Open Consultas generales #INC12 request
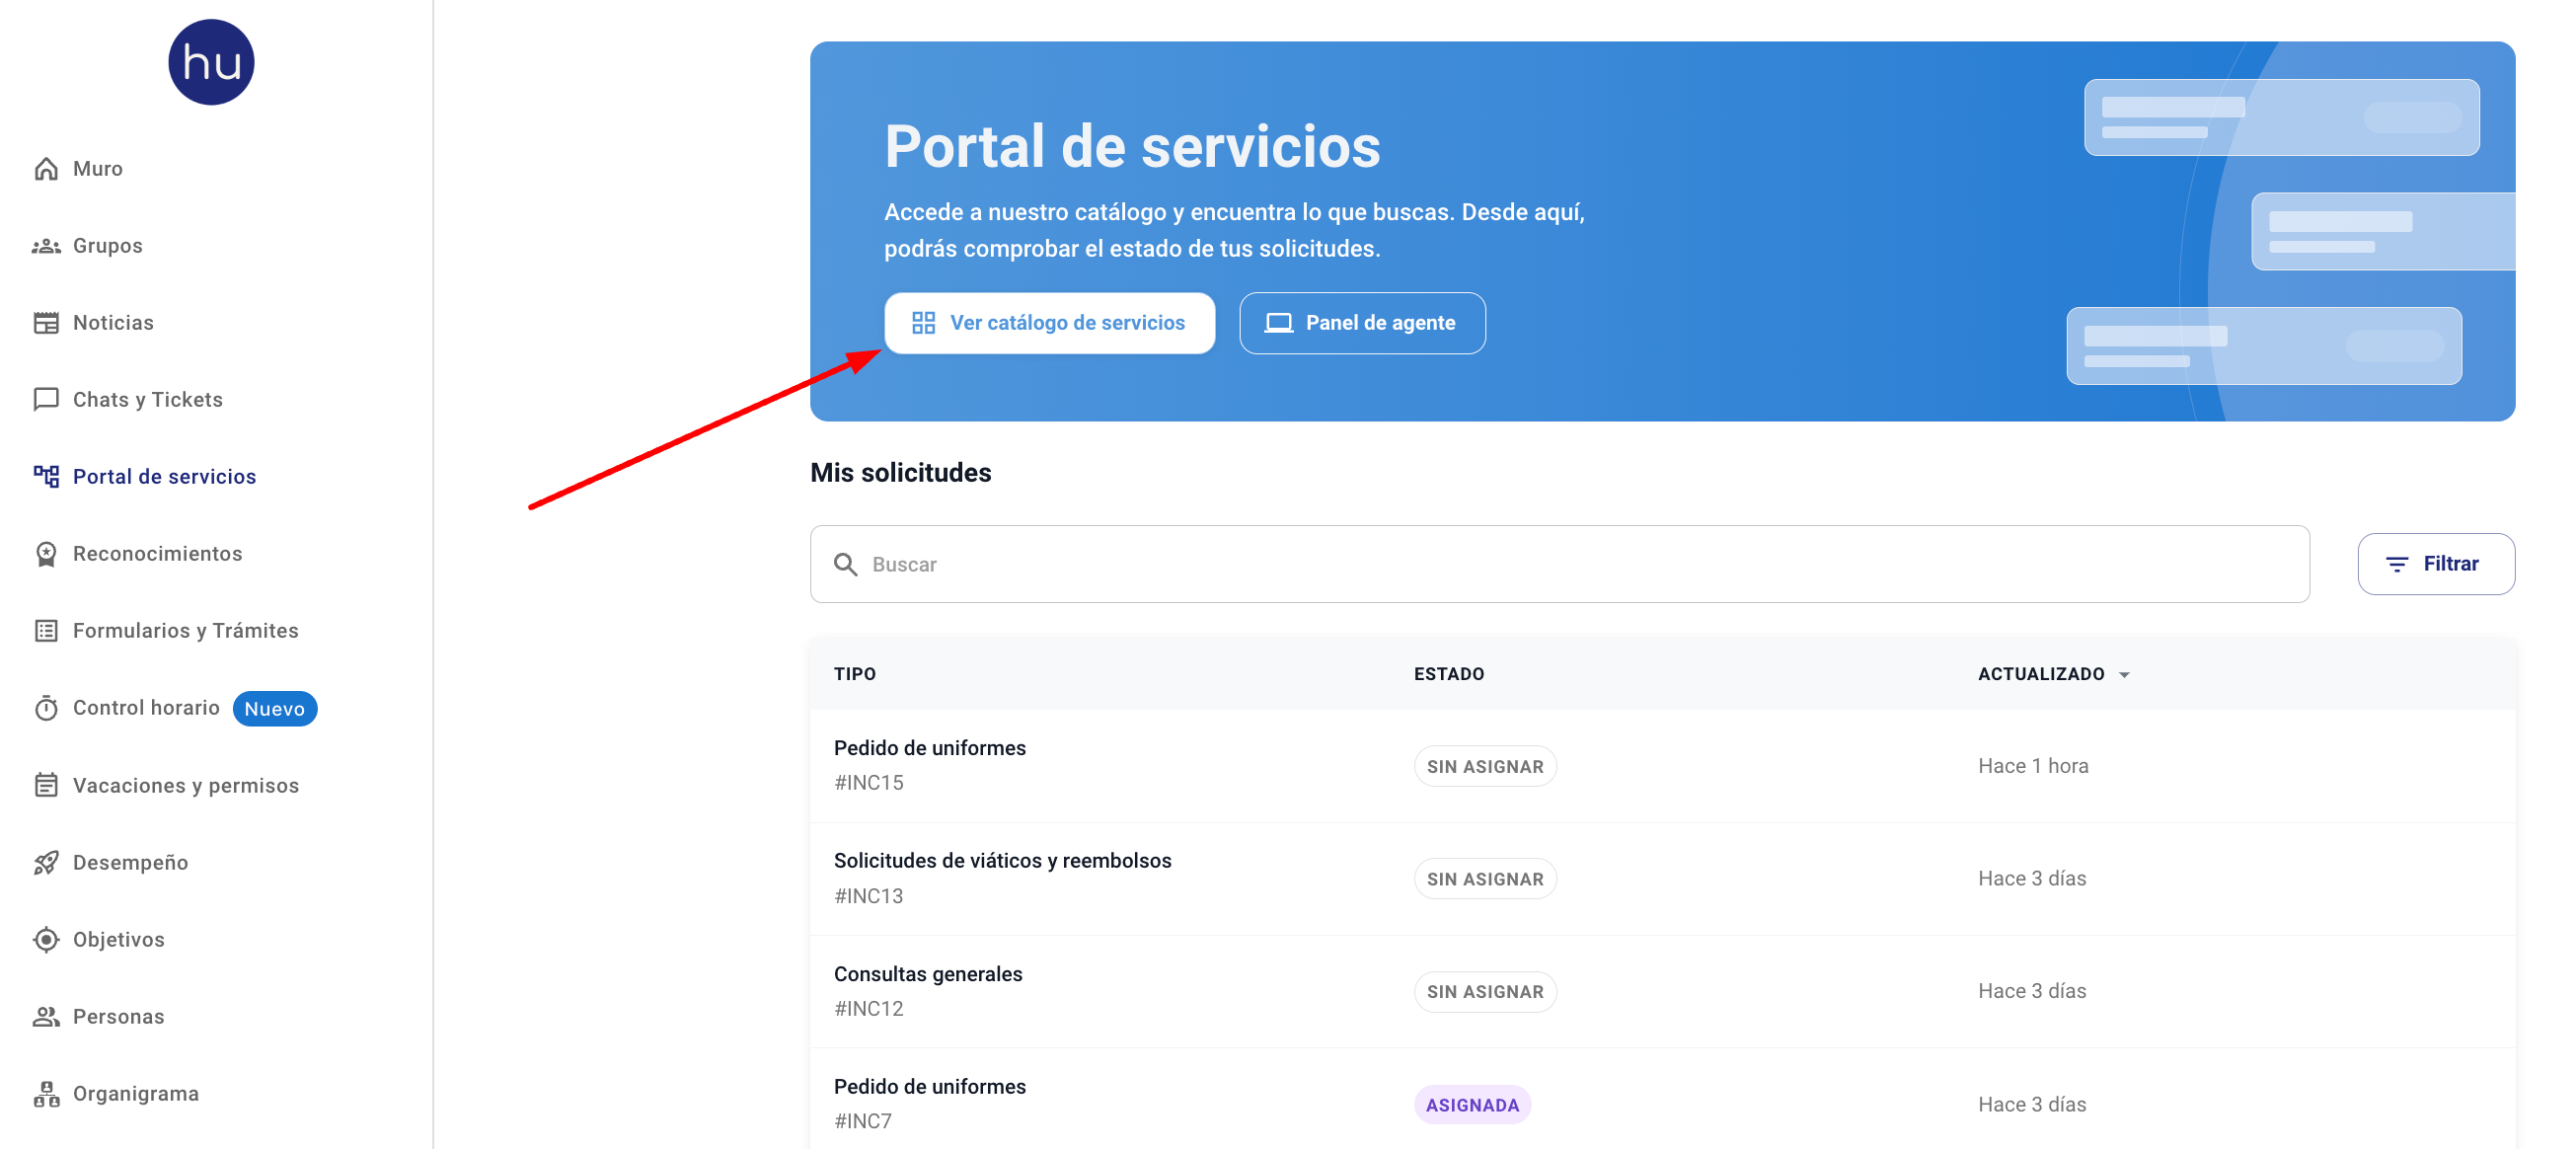2576x1149 pixels. pyautogui.click(x=927, y=990)
